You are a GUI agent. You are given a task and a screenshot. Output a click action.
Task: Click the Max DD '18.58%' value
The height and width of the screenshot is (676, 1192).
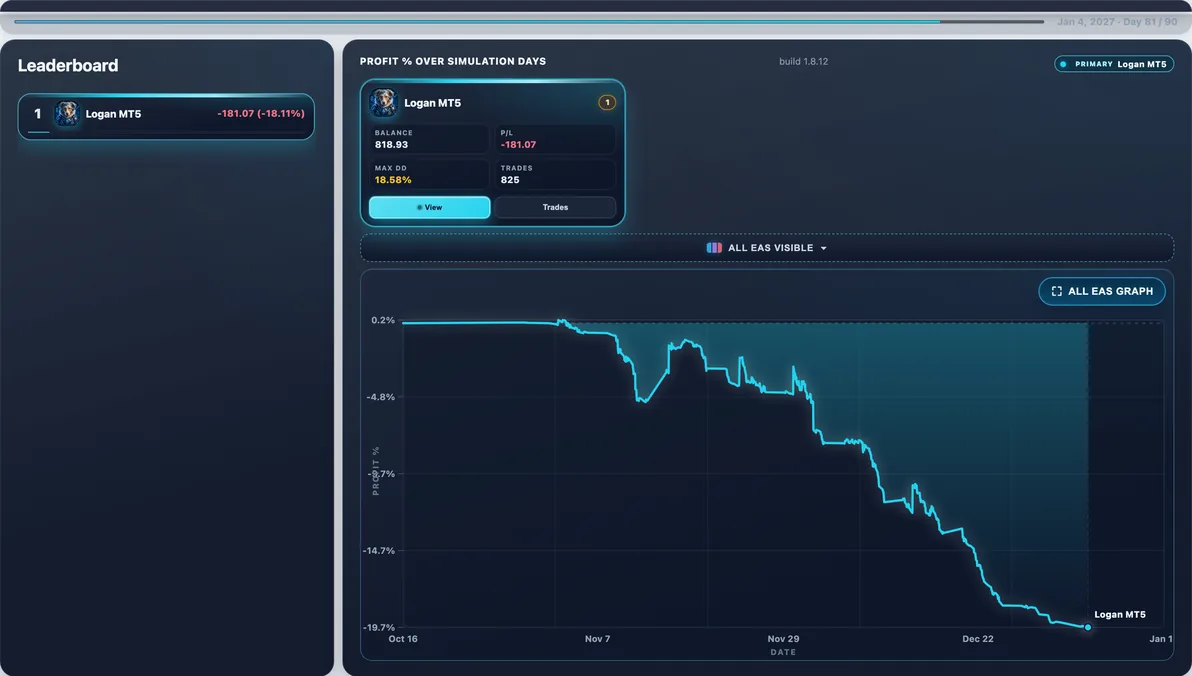[393, 180]
